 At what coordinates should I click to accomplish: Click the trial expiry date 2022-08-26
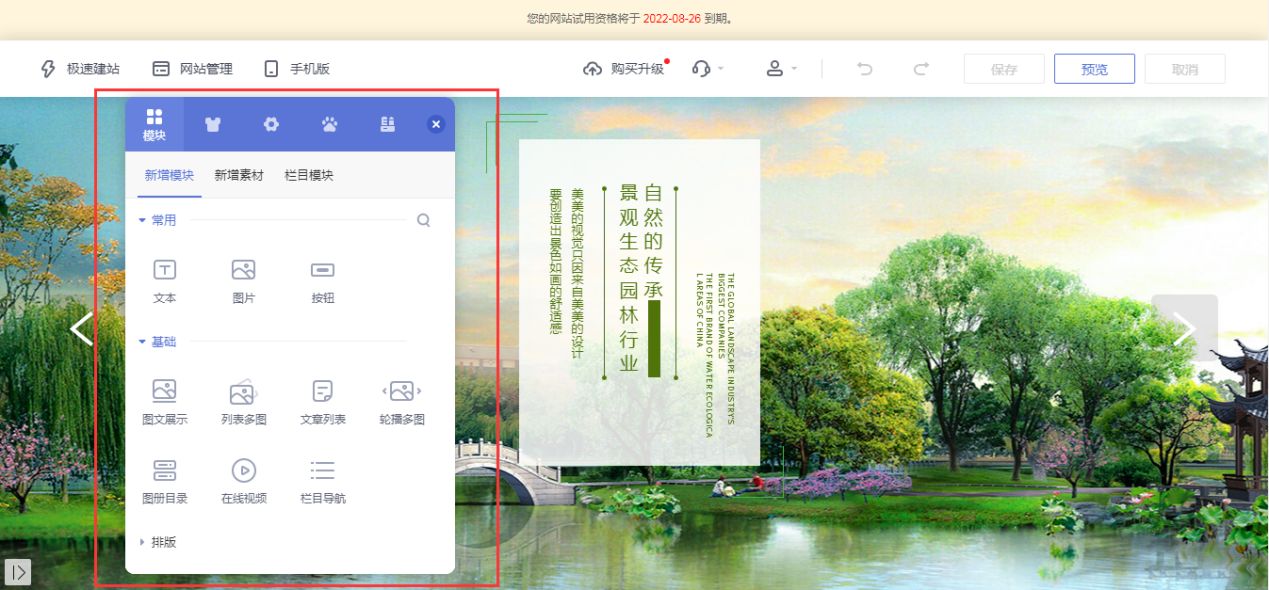coord(671,19)
